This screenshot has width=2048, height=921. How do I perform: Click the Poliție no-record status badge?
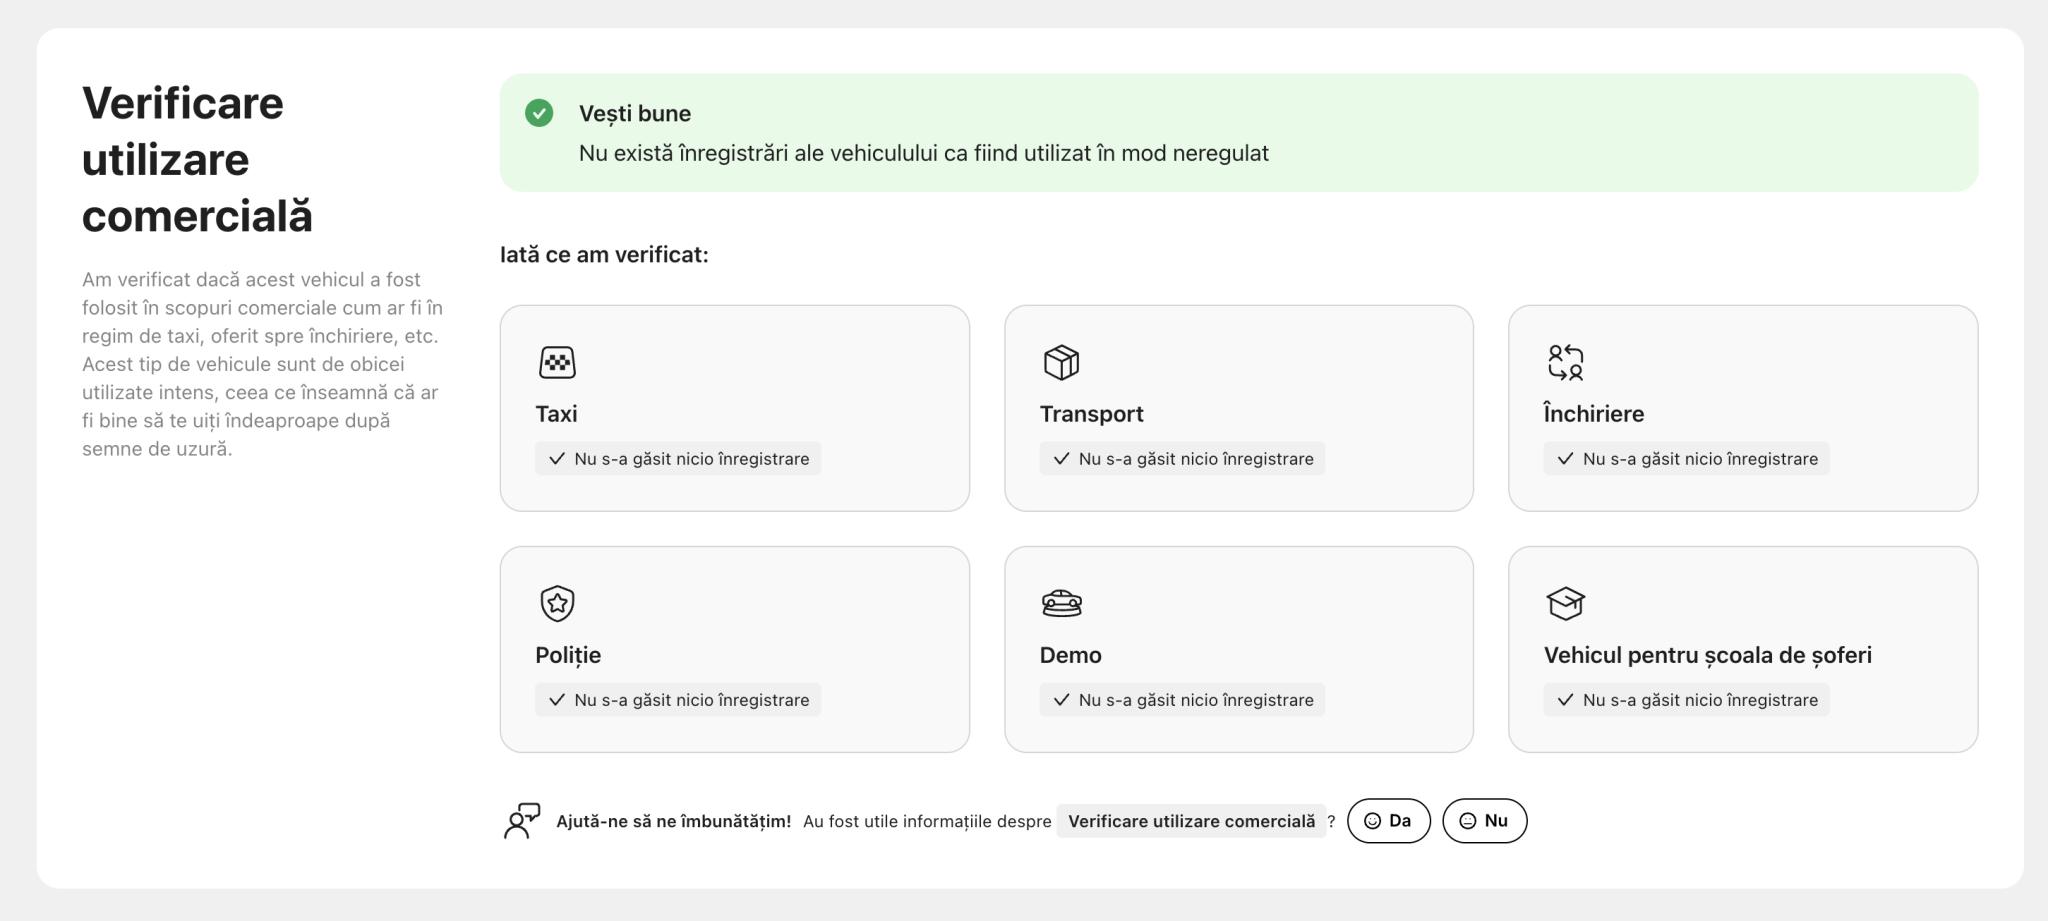click(678, 700)
